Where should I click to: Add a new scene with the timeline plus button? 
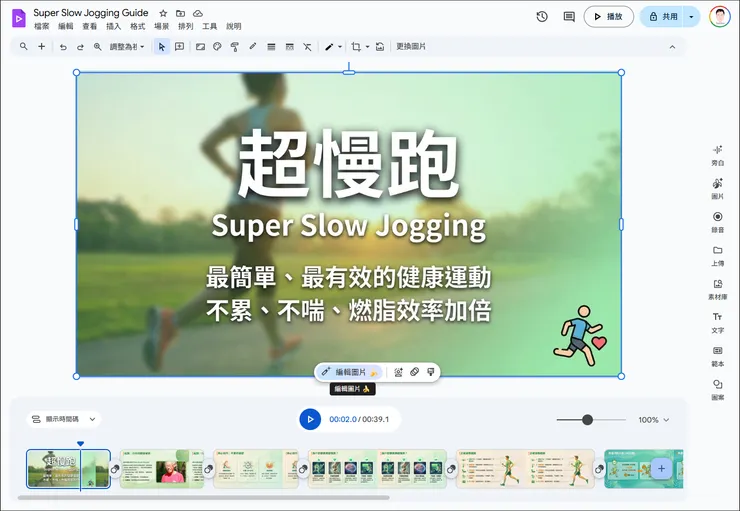tap(661, 469)
